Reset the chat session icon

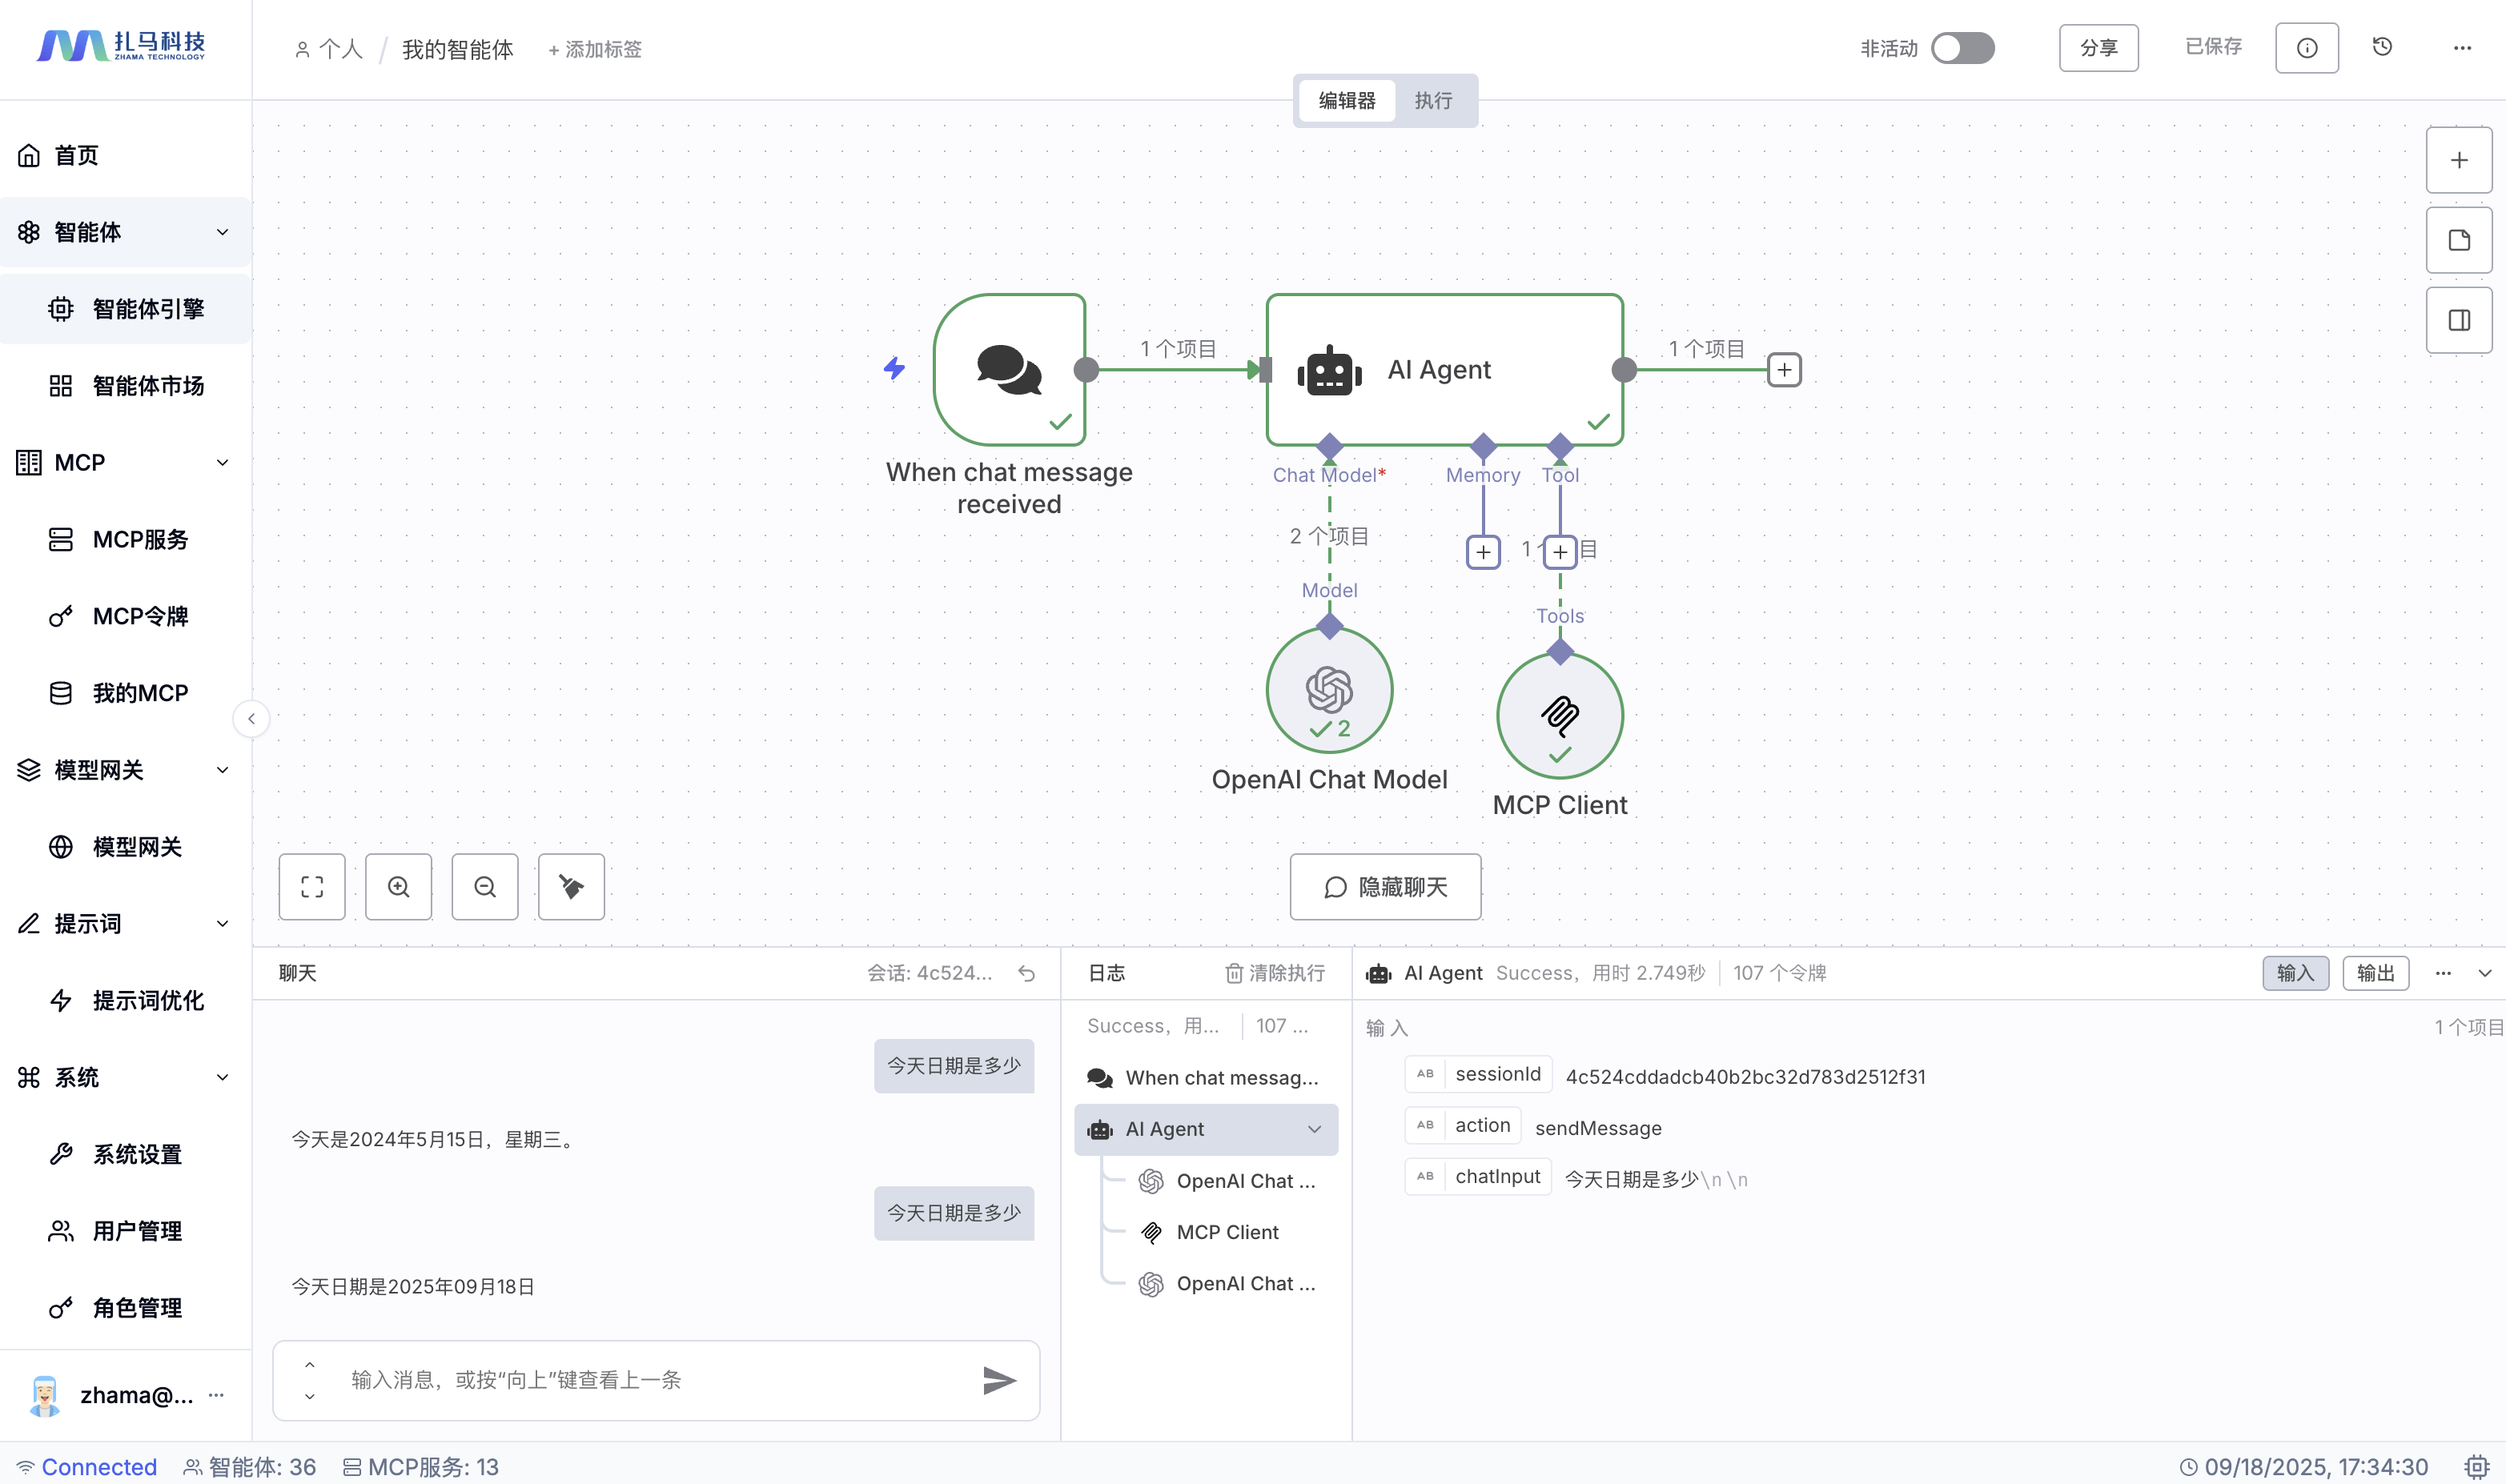(x=1027, y=973)
